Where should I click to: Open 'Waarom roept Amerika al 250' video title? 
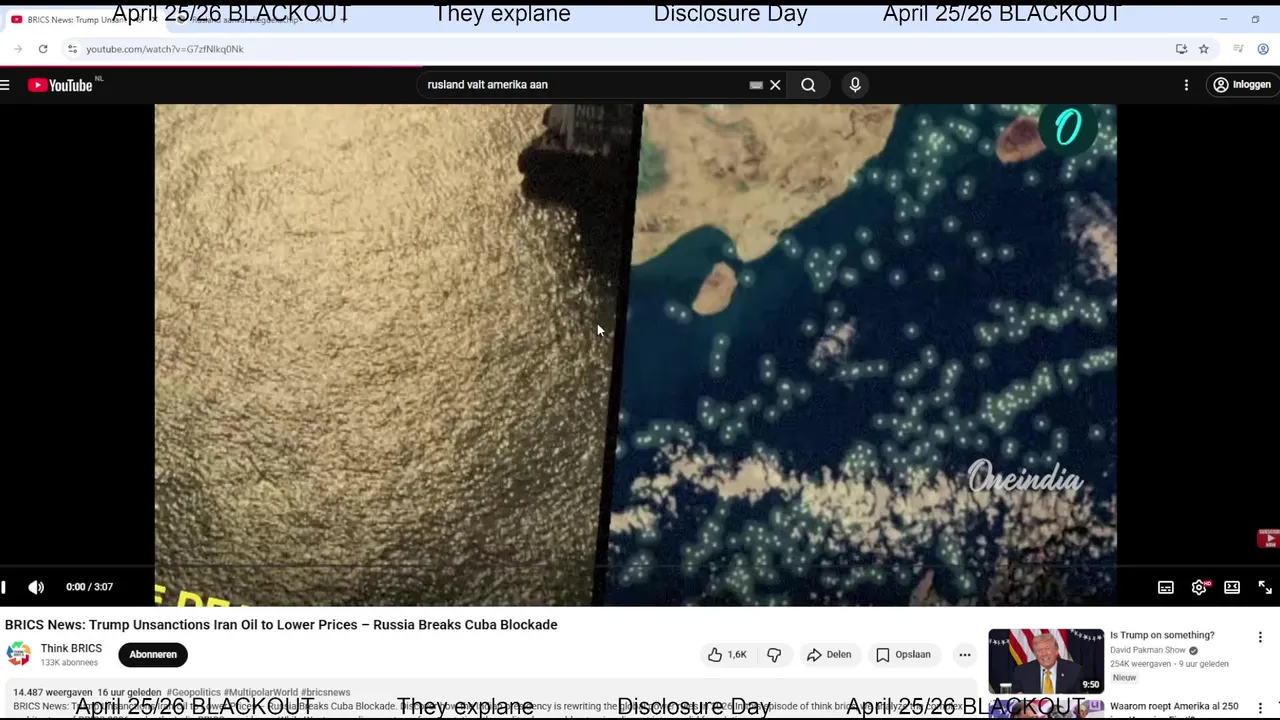(1174, 706)
